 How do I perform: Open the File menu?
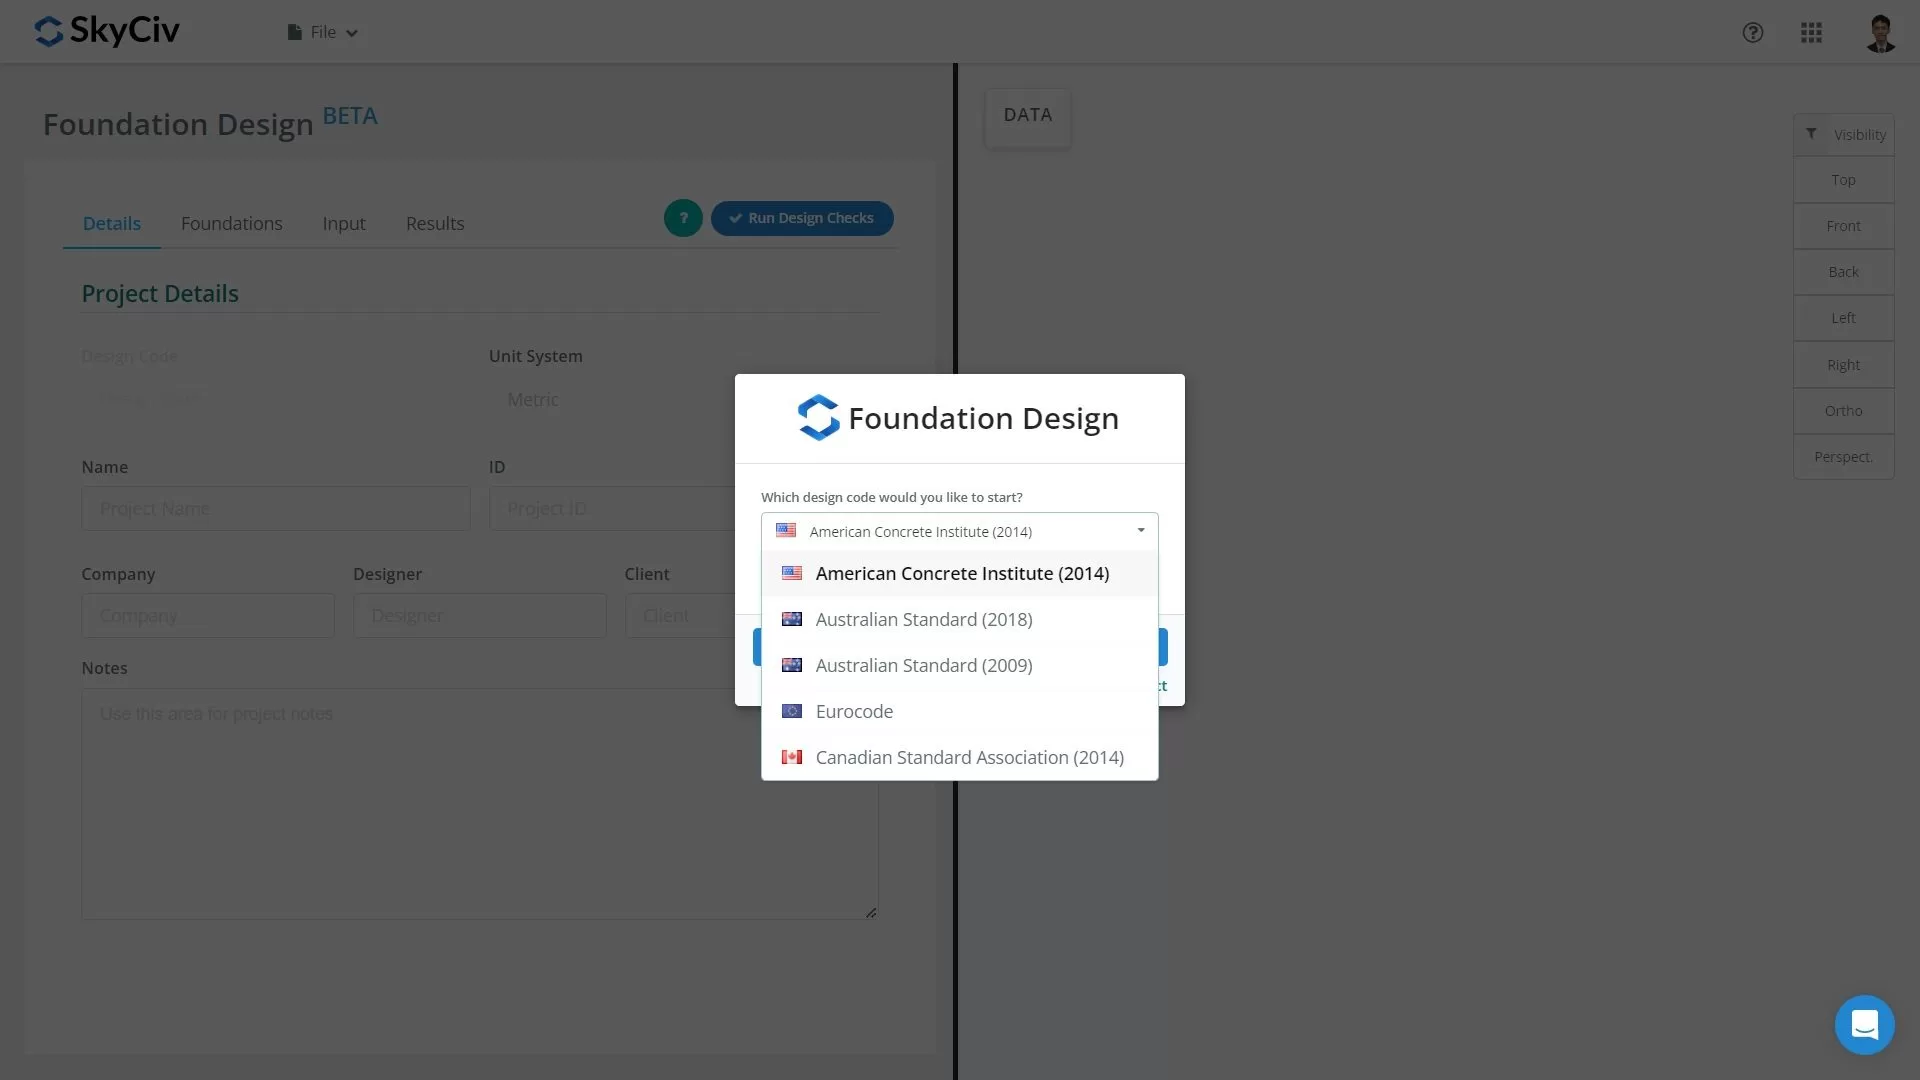[x=322, y=32]
